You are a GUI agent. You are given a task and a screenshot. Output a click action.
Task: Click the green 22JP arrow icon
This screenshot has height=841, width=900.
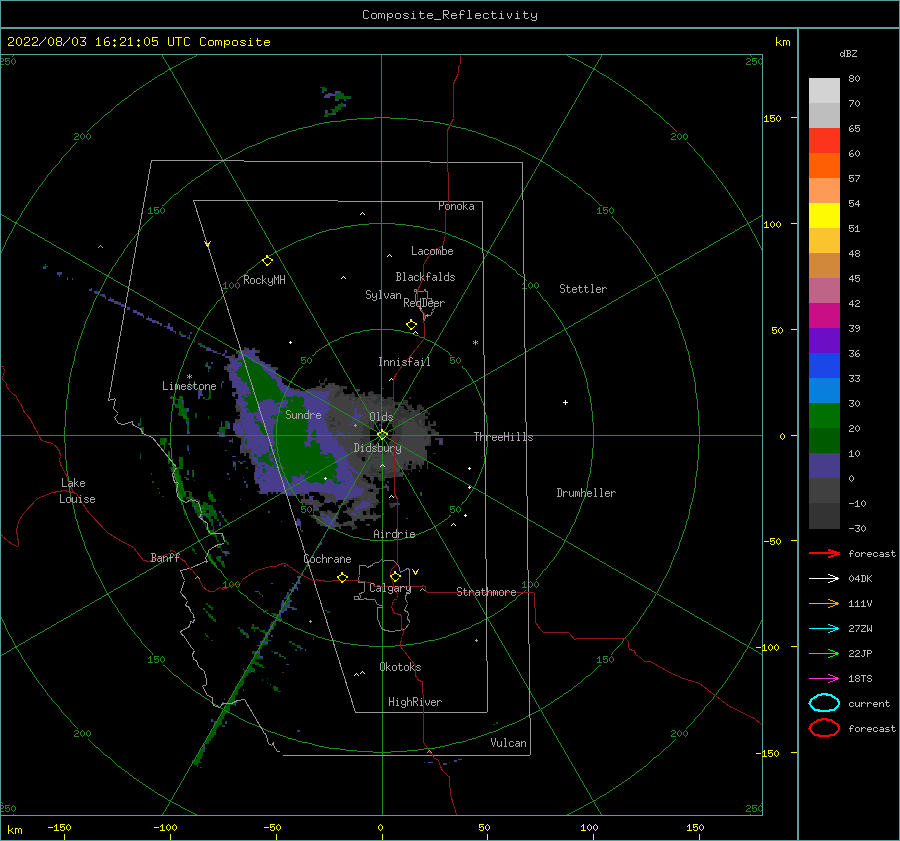click(824, 653)
